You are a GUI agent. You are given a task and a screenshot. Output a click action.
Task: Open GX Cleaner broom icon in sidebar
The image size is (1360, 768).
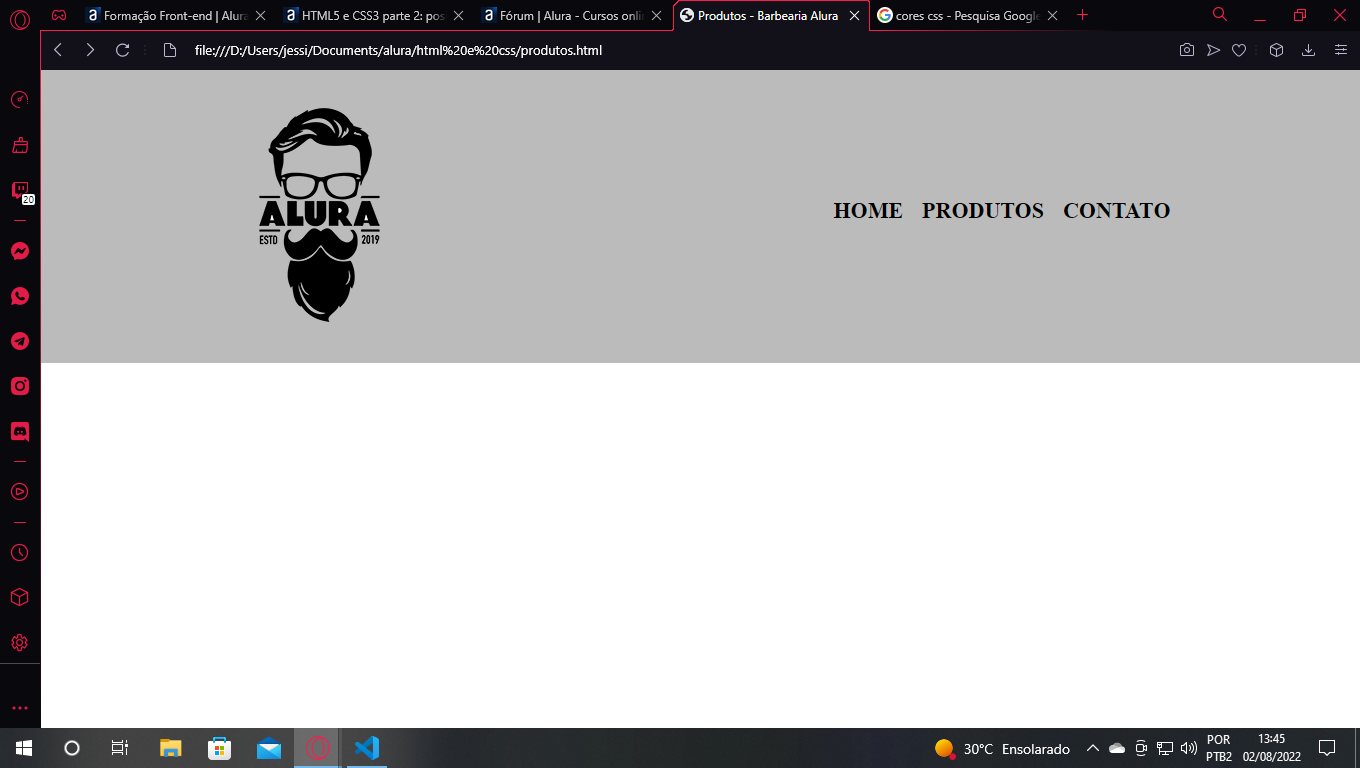point(20,145)
